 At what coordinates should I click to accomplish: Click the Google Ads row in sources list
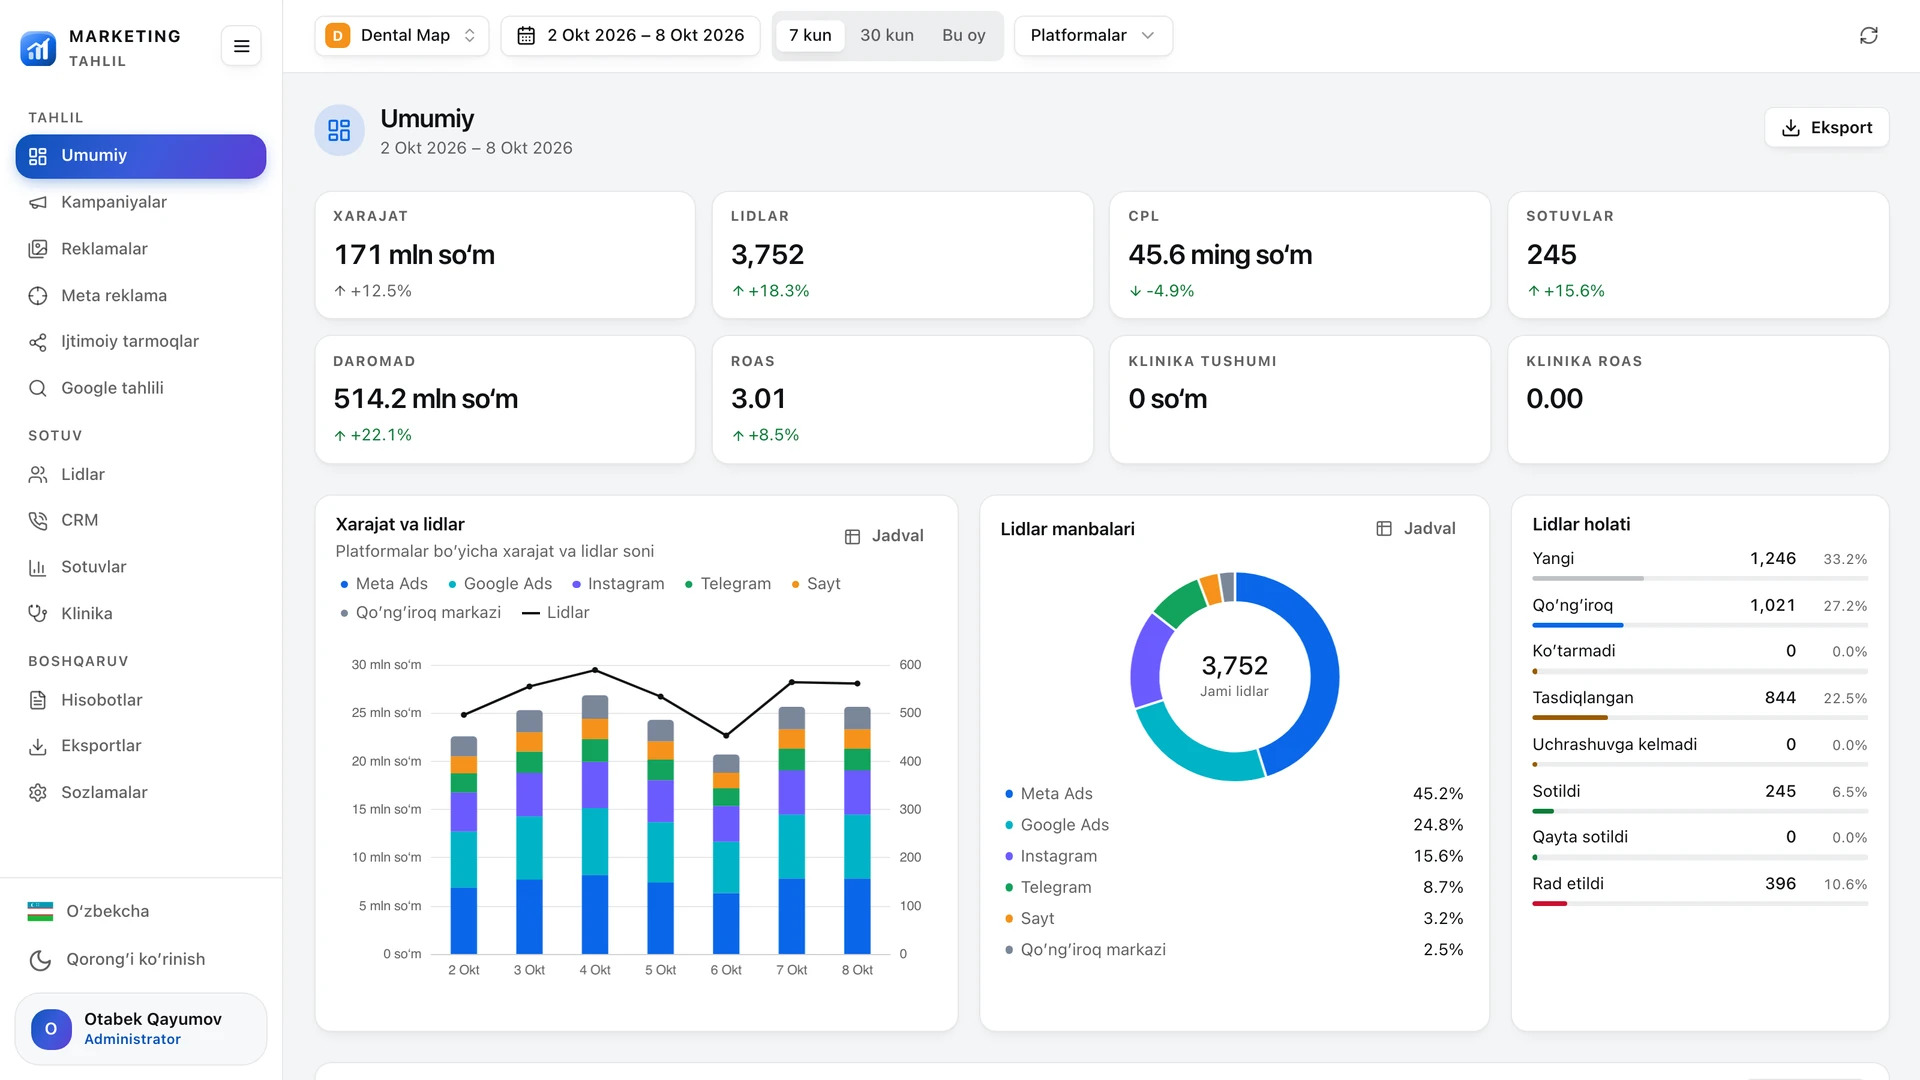click(1234, 825)
